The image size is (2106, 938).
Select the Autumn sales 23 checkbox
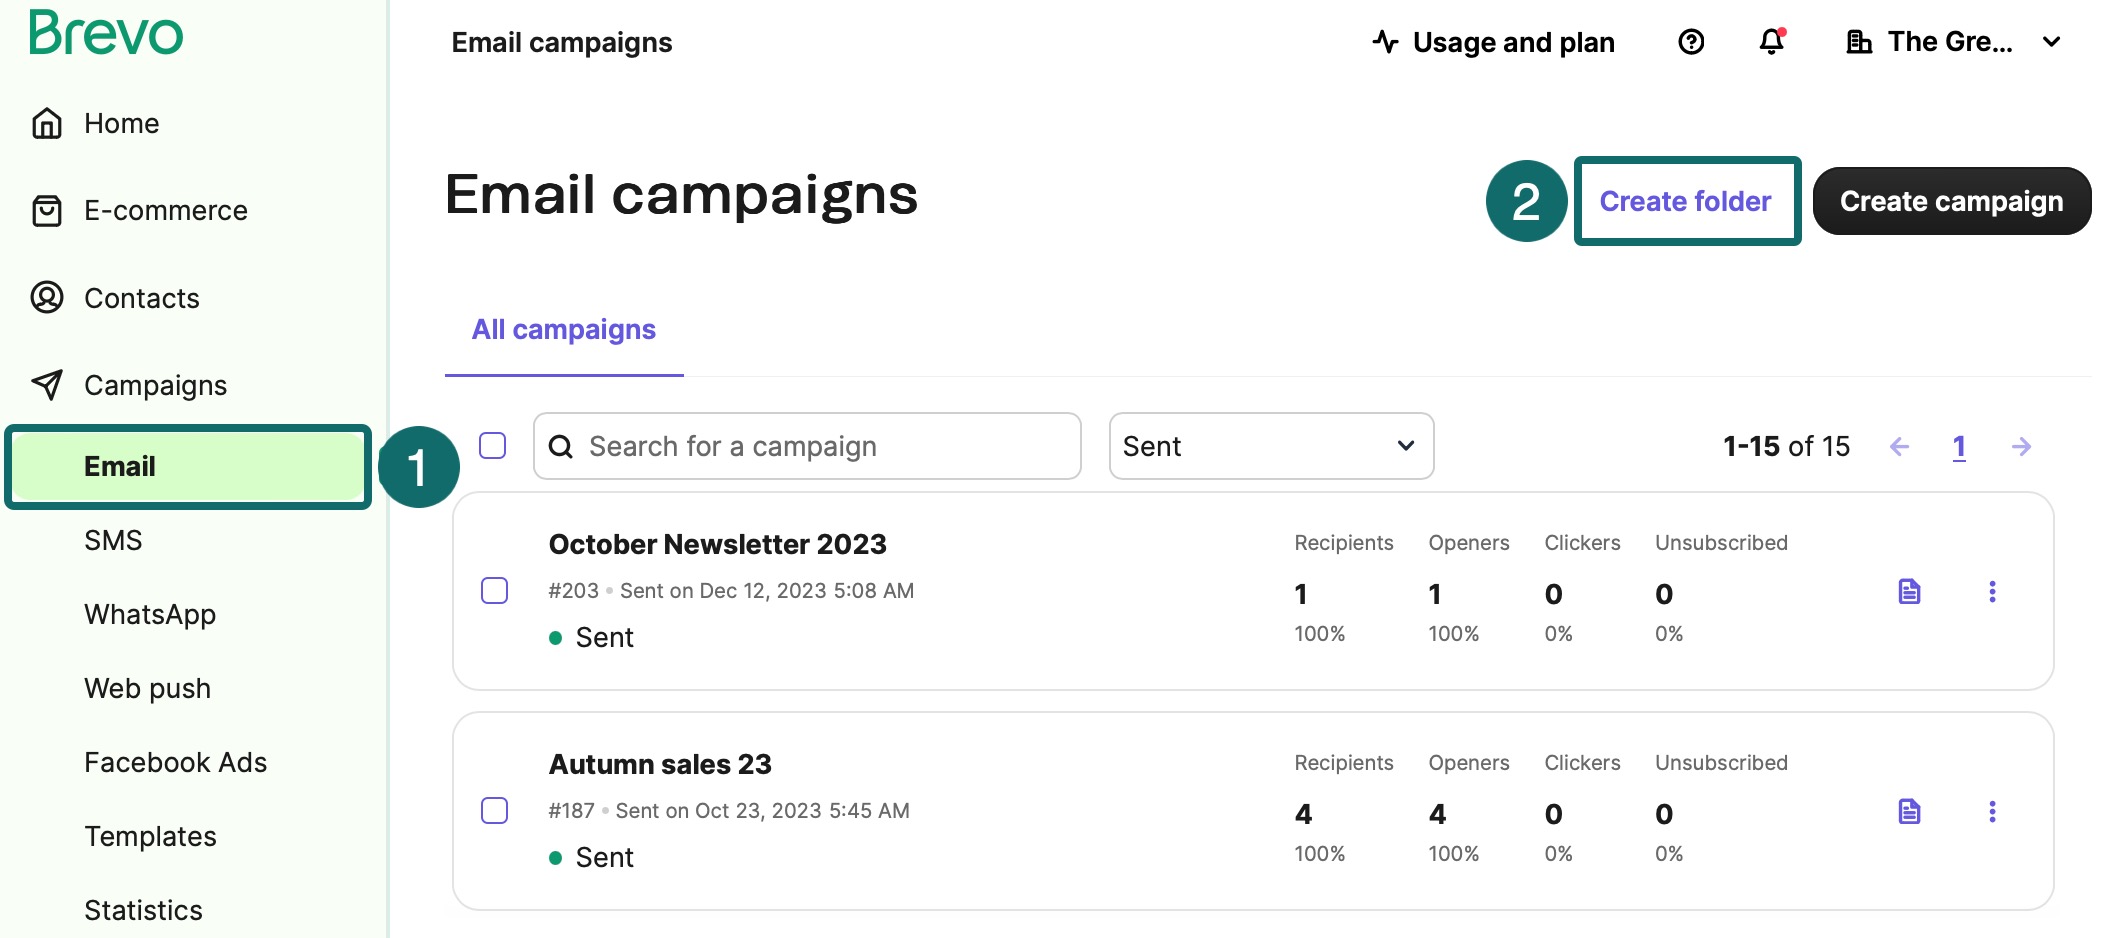495,811
